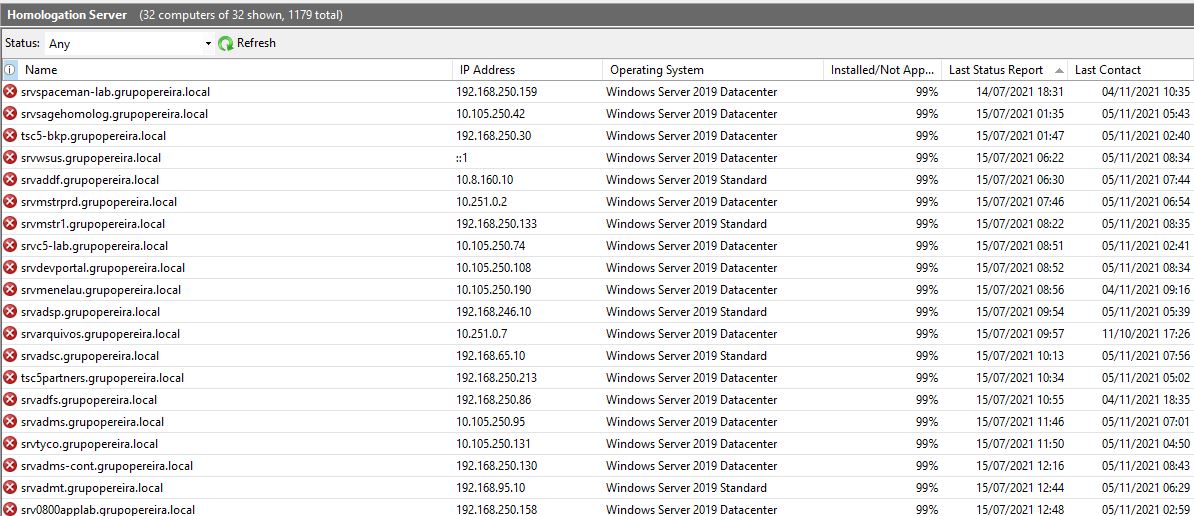Viewport: 1194px width, 516px height.
Task: Sort by the Last Contact column header
Action: tap(1131, 70)
